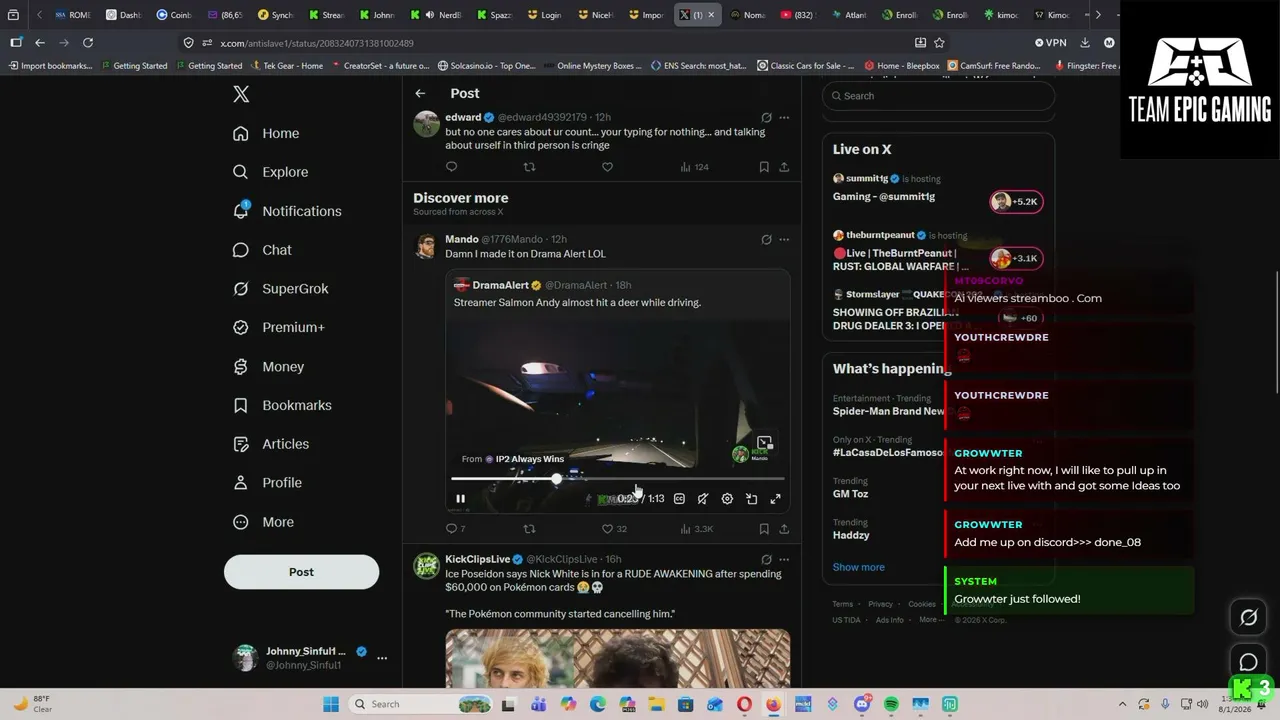Image resolution: width=1280 pixels, height=720 pixels.
Task: Select Premium+ in the sidebar
Action: click(x=278, y=328)
